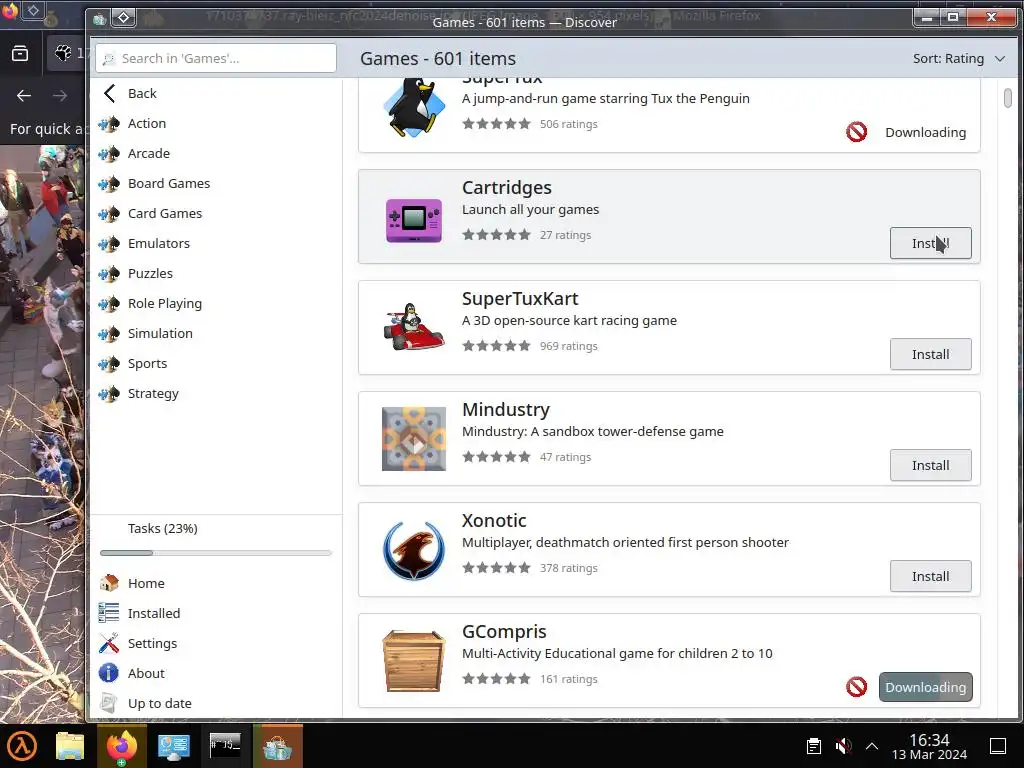Open the Discover window menu icon

[x=123, y=18]
